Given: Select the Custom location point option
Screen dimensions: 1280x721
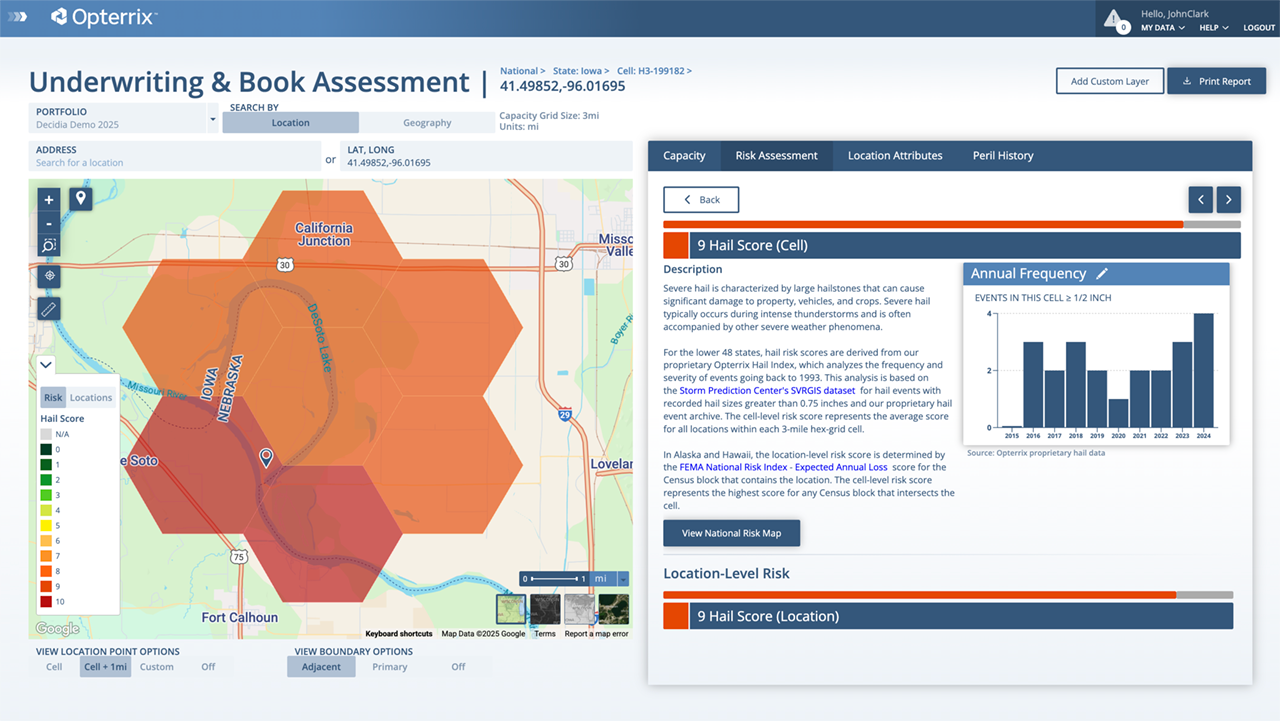Looking at the screenshot, I should pyautogui.click(x=157, y=666).
